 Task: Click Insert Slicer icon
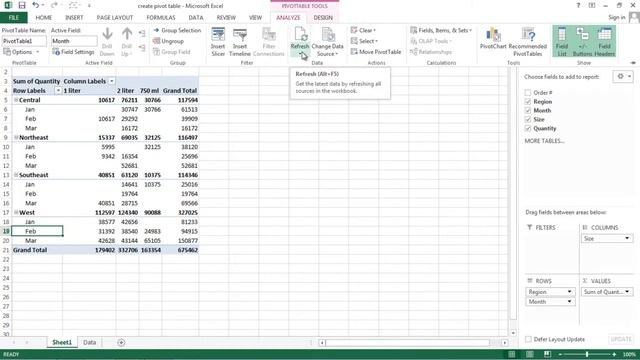click(x=218, y=34)
